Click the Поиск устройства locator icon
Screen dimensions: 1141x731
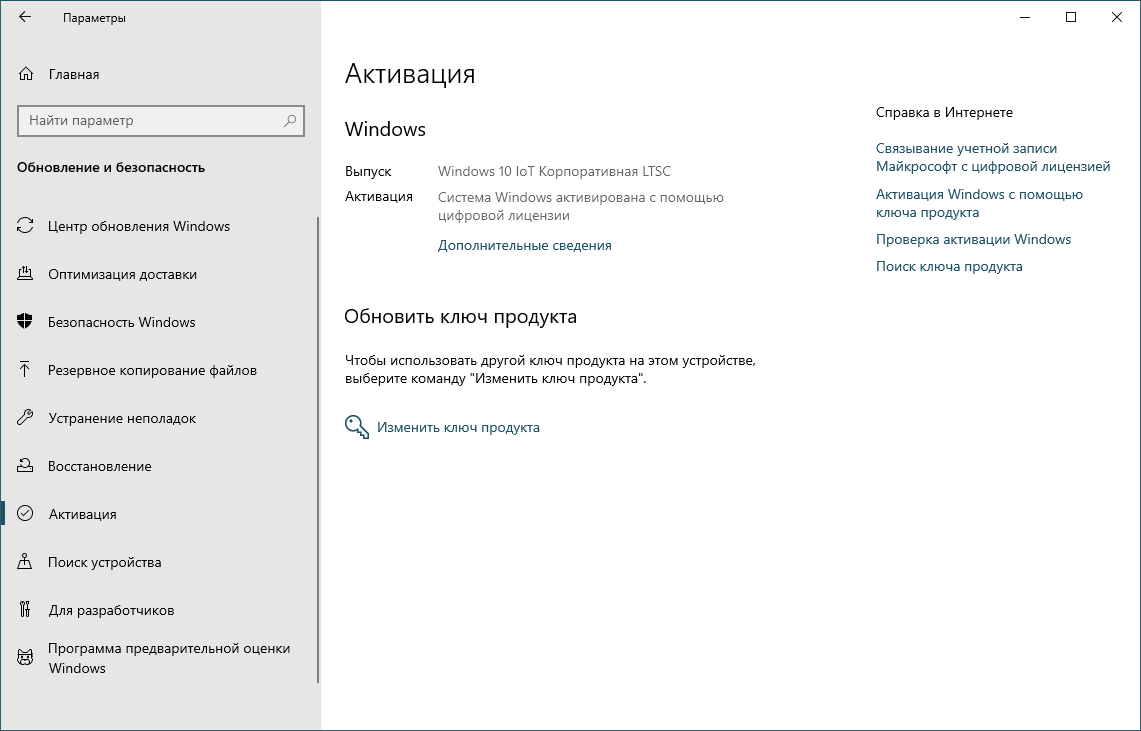click(x=25, y=562)
